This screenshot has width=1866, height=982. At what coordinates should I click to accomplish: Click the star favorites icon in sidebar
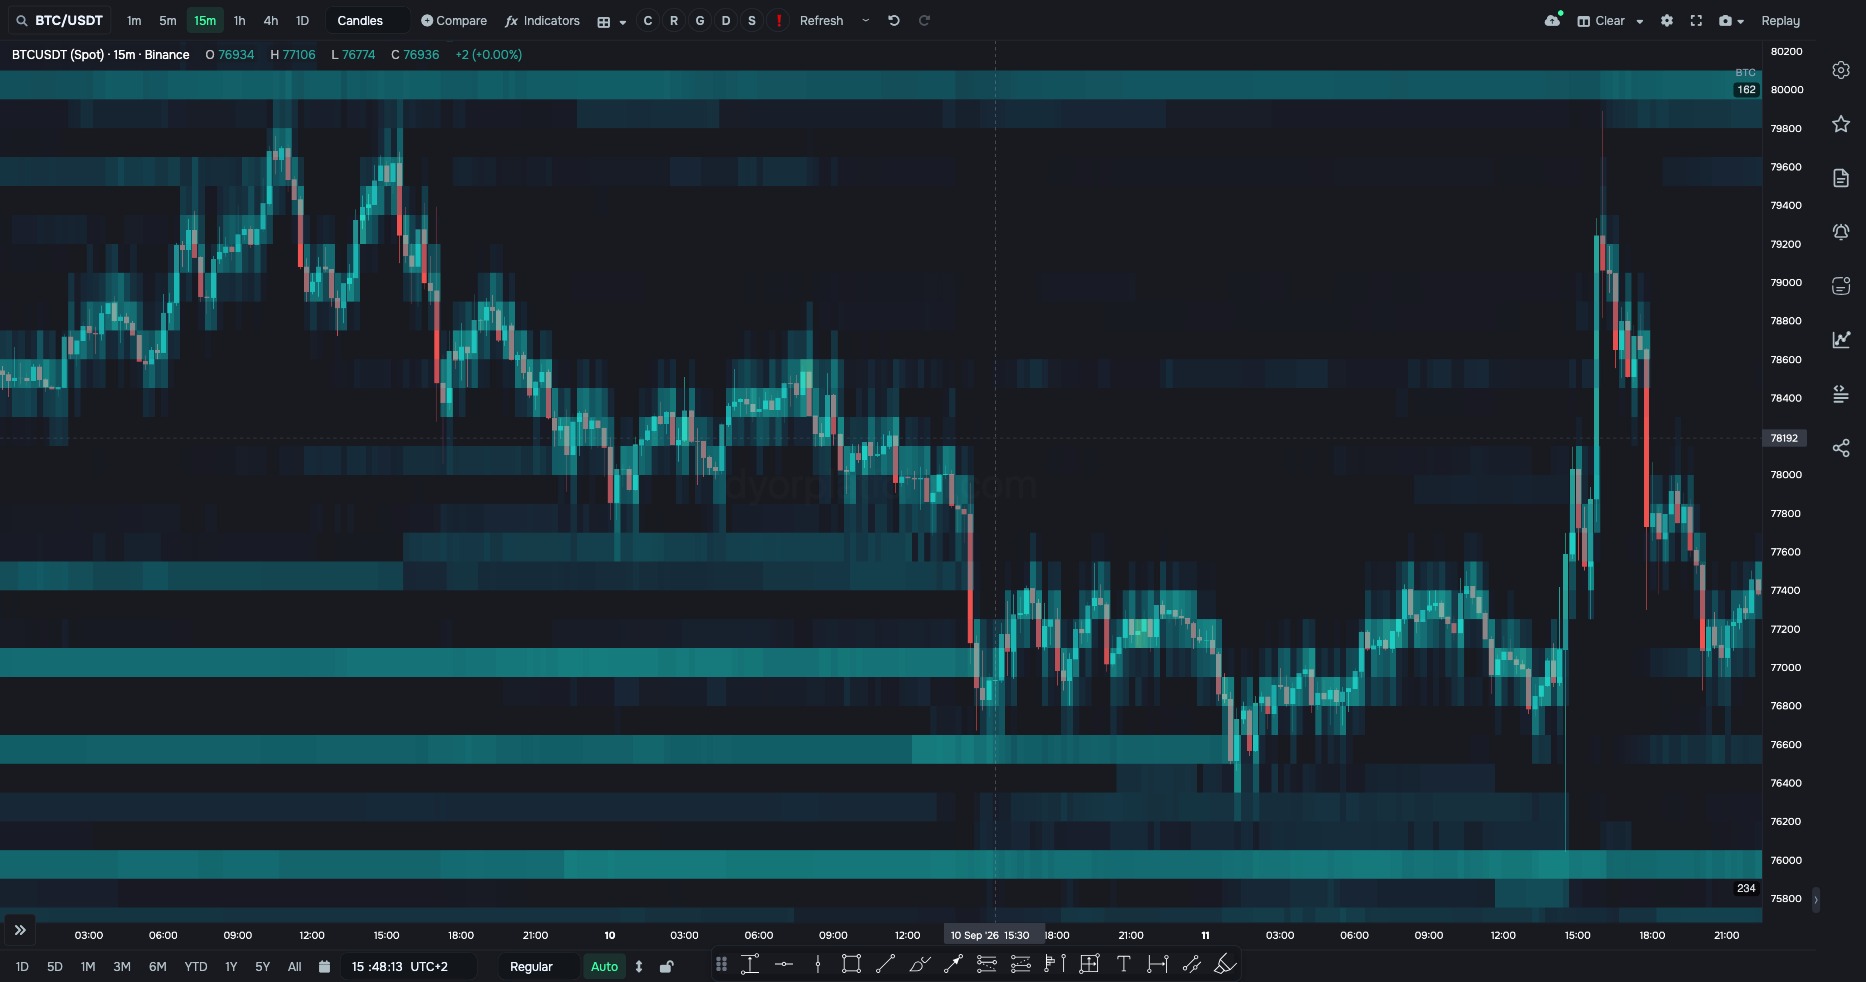pos(1841,124)
